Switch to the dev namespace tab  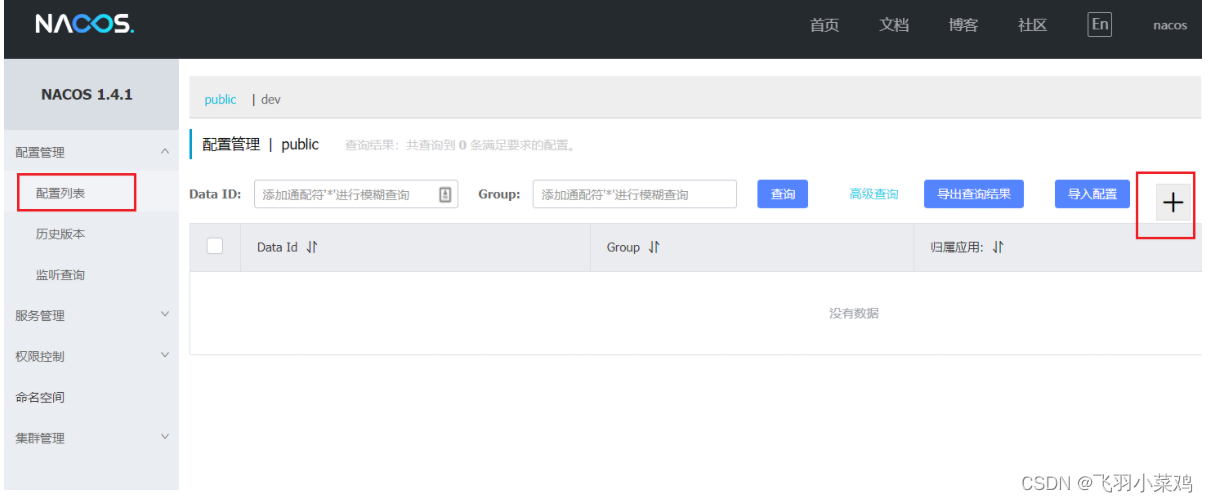tap(271, 100)
